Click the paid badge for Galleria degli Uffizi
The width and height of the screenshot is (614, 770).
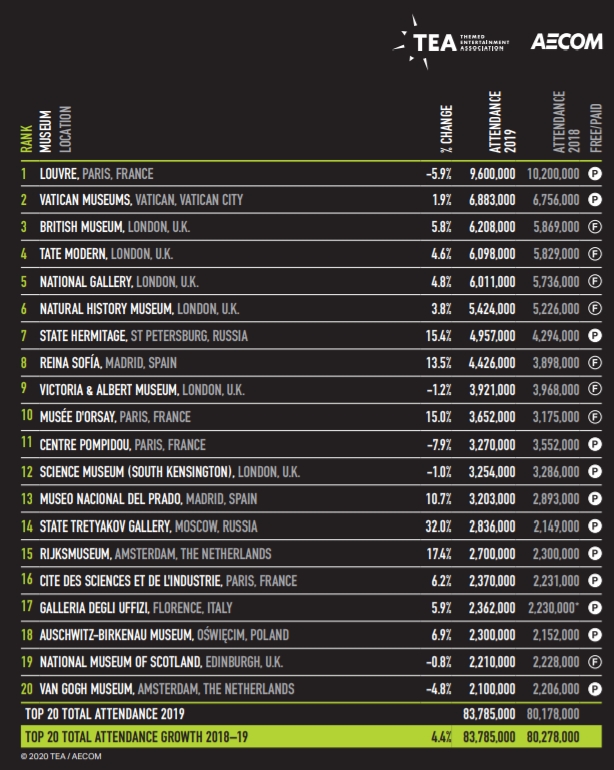click(595, 608)
